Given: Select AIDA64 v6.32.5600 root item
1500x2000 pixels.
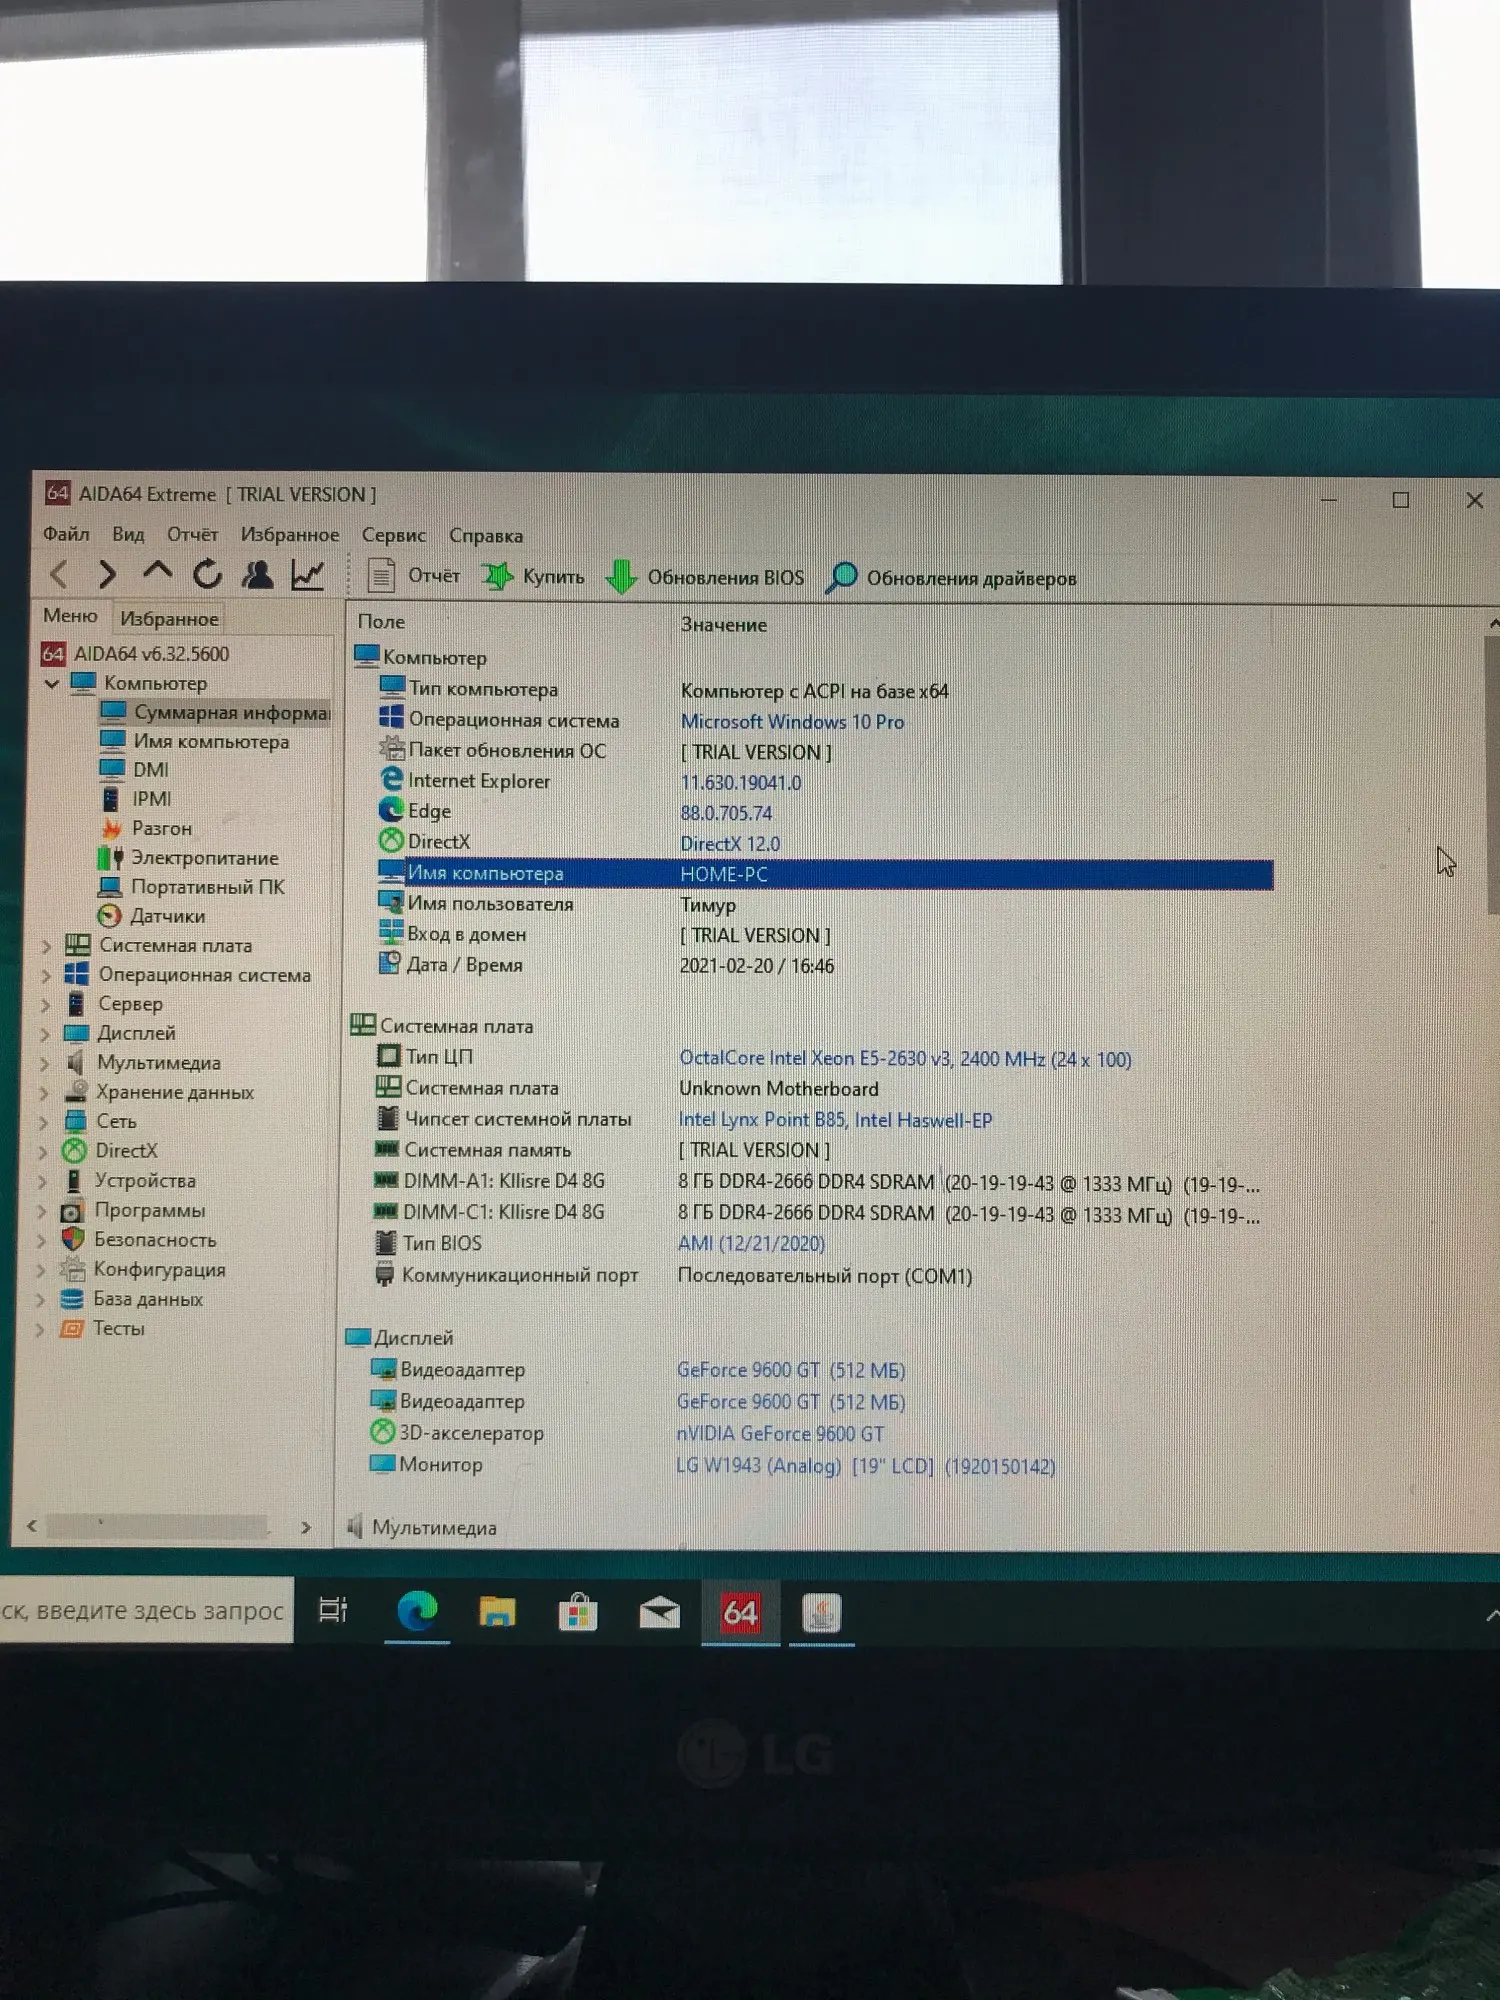Looking at the screenshot, I should coord(135,654).
